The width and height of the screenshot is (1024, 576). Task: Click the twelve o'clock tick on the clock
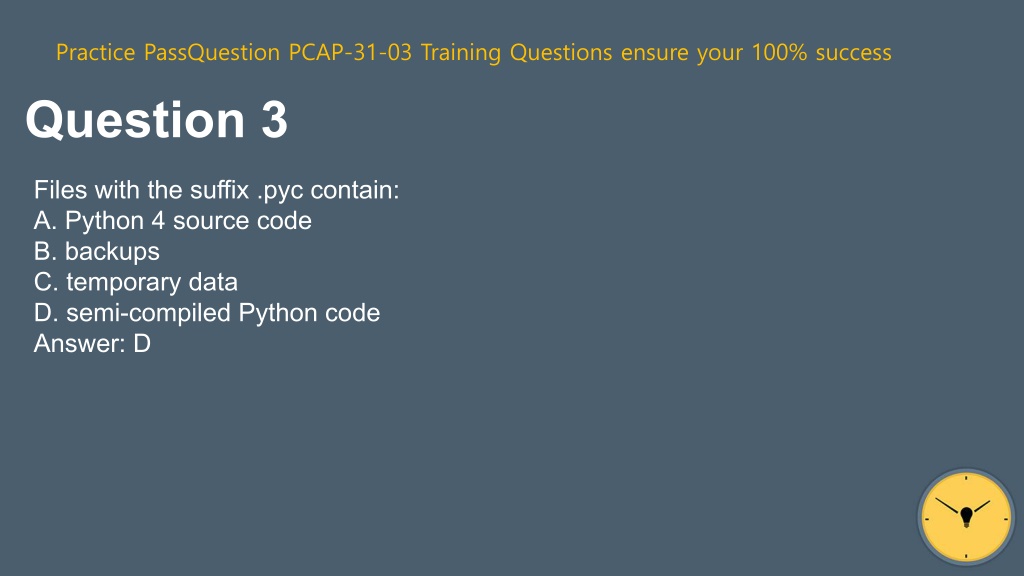tap(966, 478)
